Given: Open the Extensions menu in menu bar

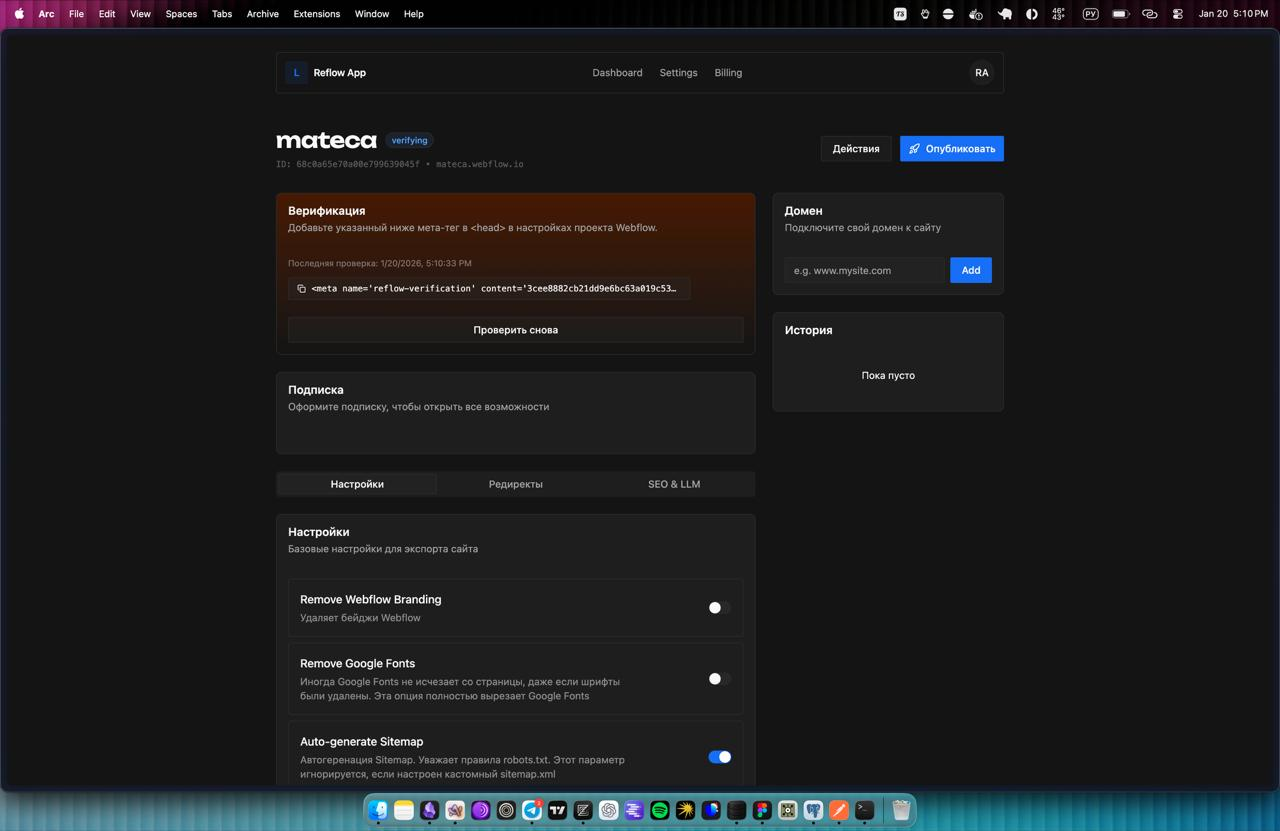Looking at the screenshot, I should 316,14.
